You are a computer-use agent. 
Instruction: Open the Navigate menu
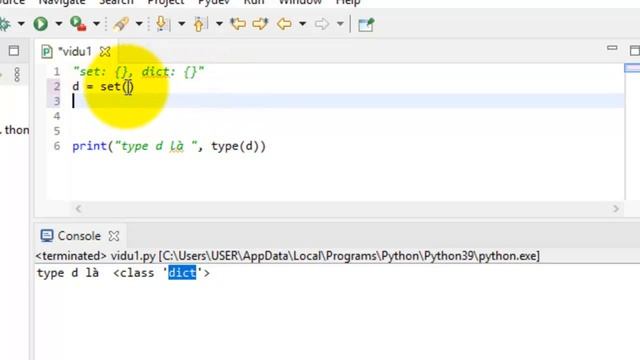(x=62, y=2)
